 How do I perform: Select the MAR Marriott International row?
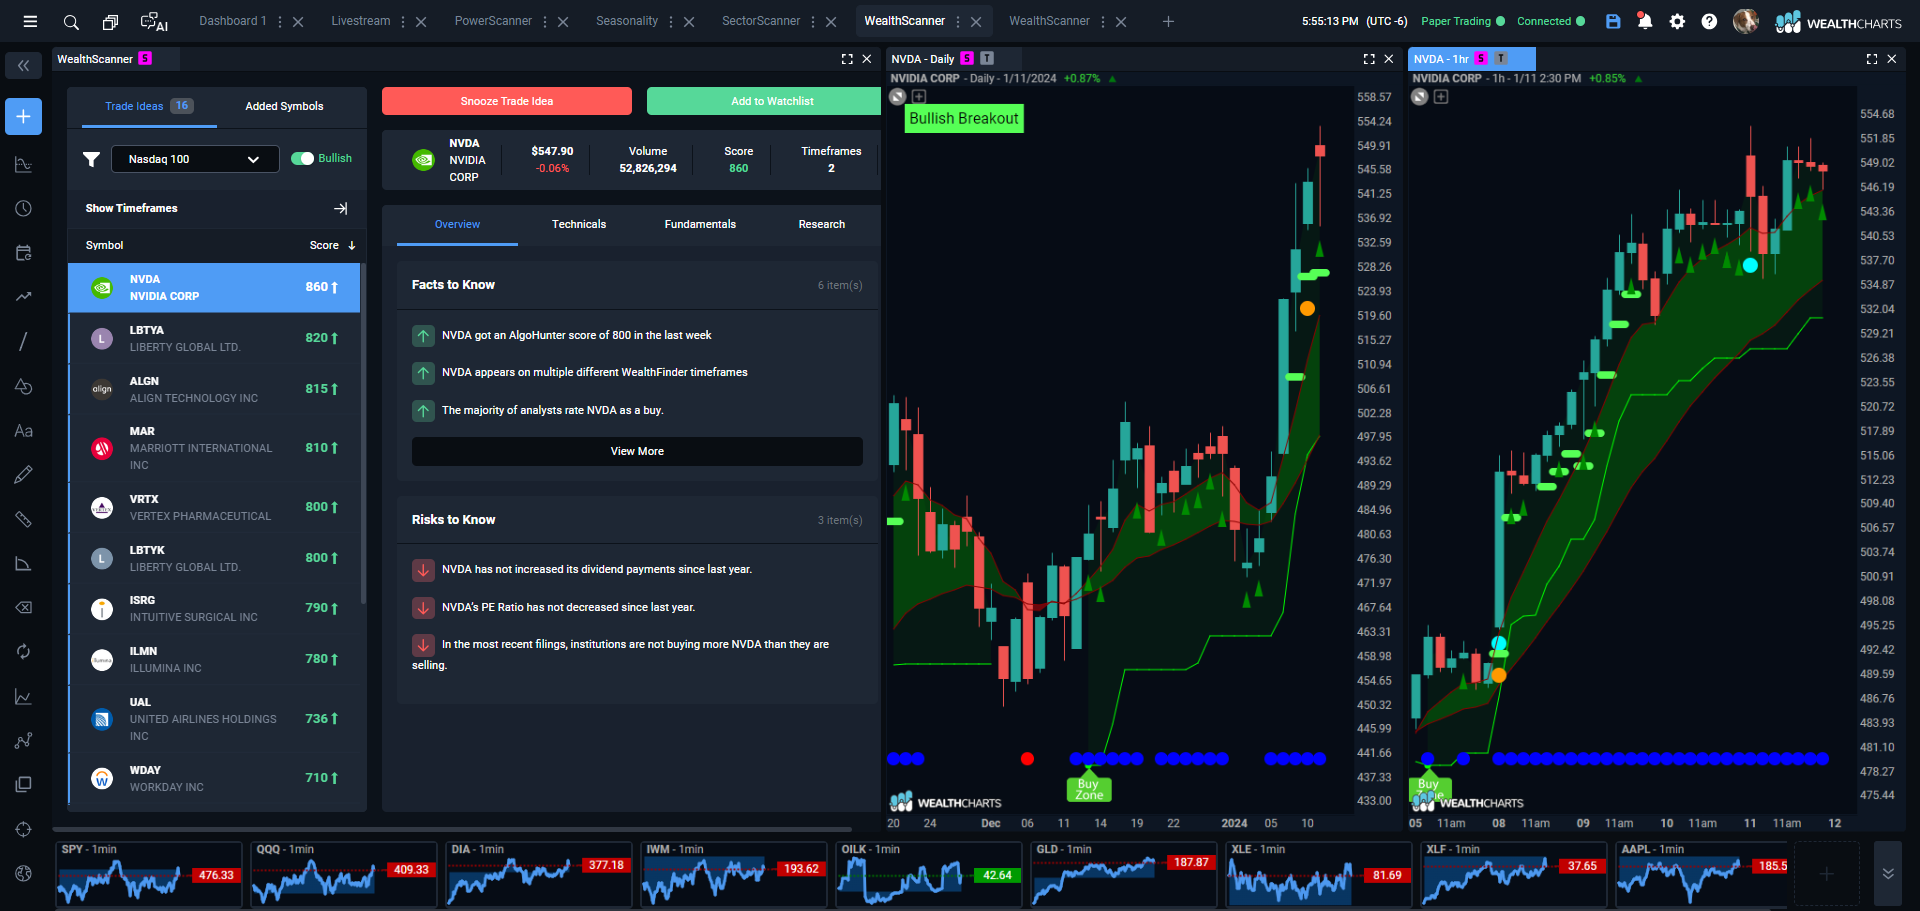(215, 448)
